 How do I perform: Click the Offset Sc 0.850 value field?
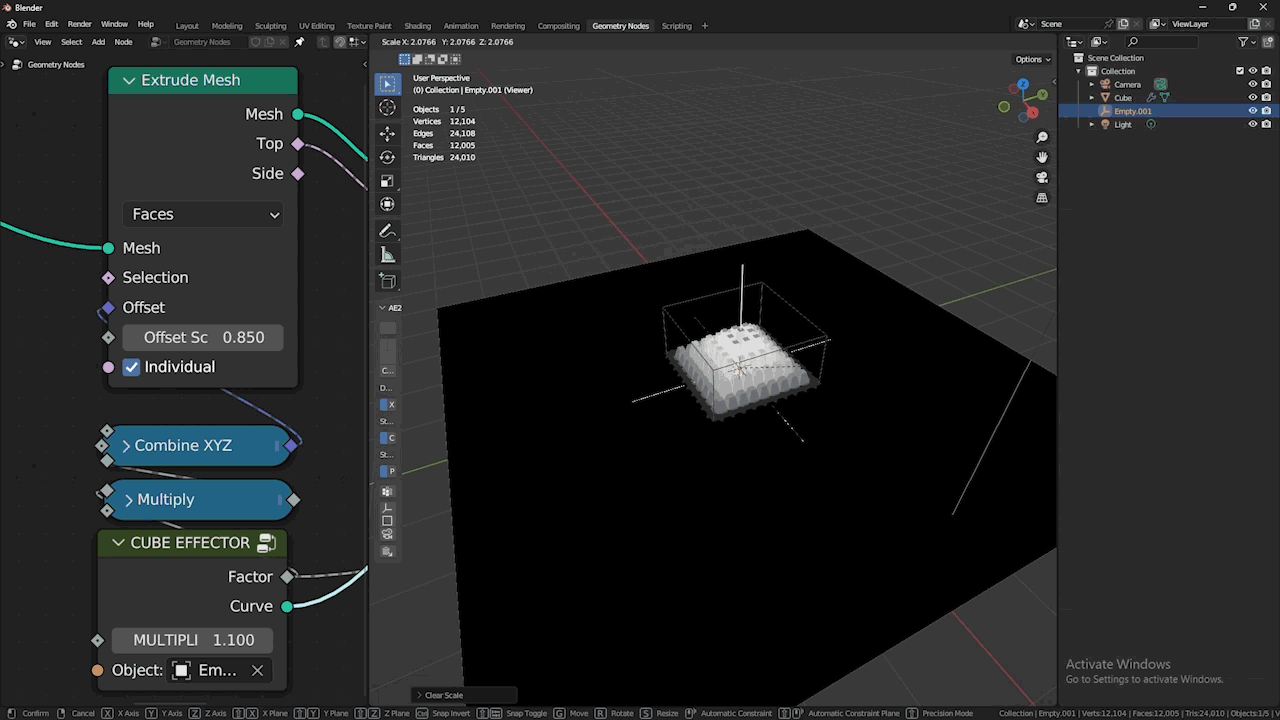coord(204,338)
